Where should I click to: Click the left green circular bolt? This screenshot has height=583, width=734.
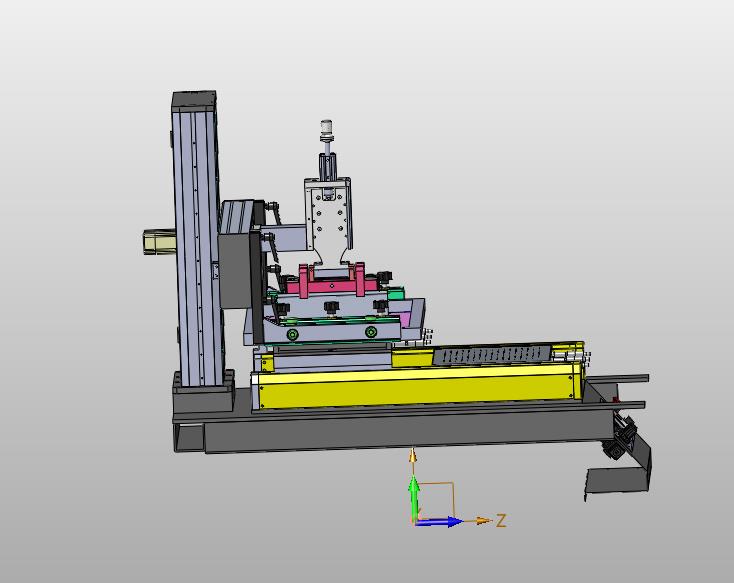click(x=293, y=334)
